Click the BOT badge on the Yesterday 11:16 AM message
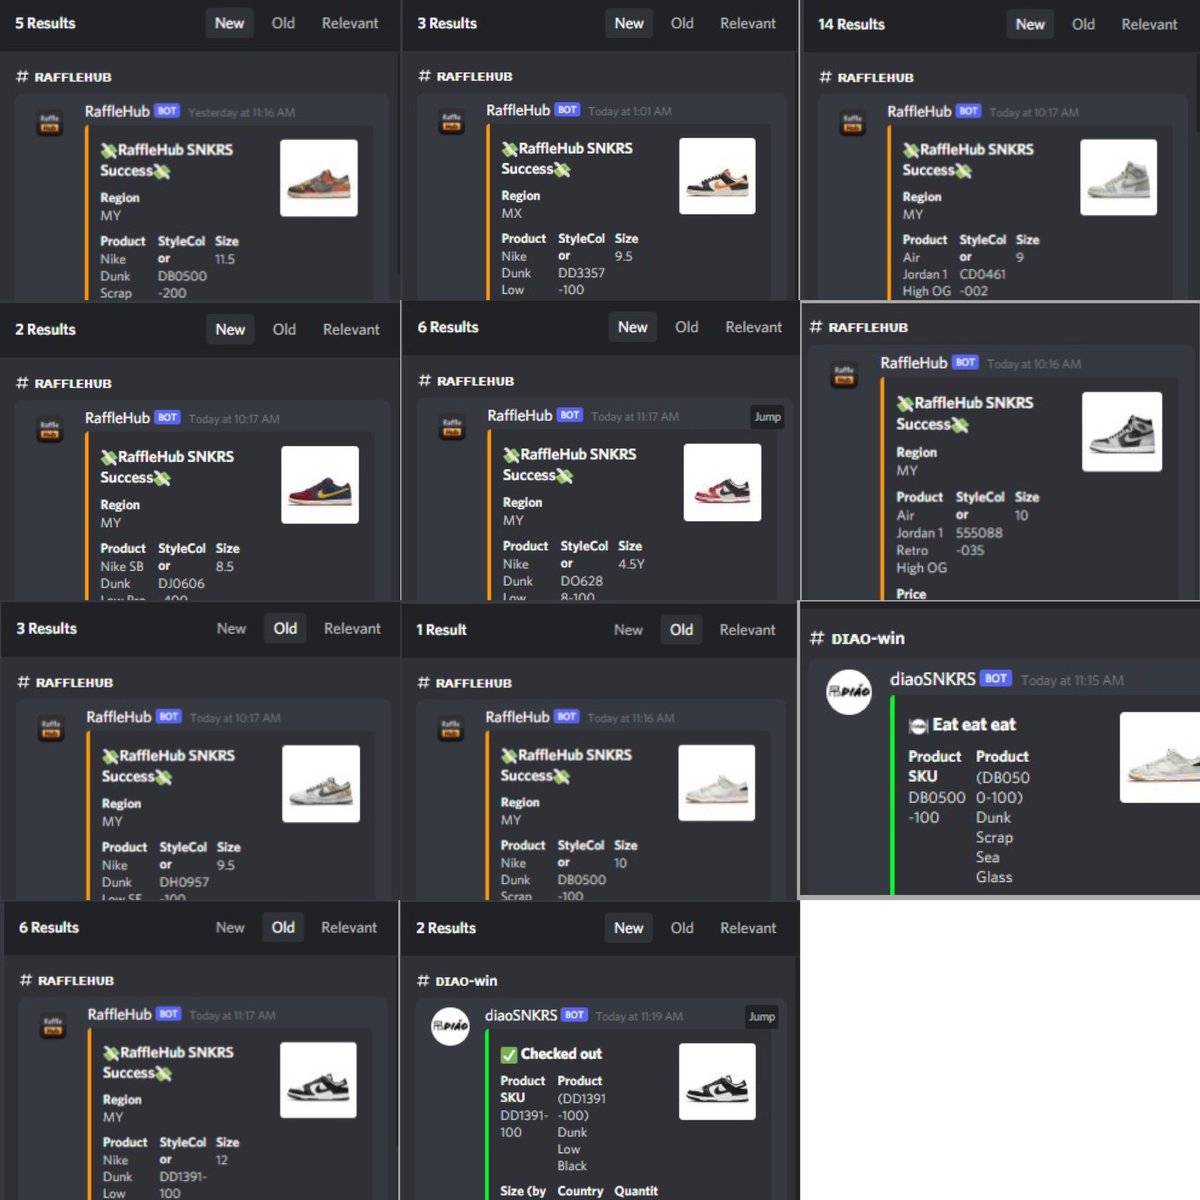 (x=167, y=111)
